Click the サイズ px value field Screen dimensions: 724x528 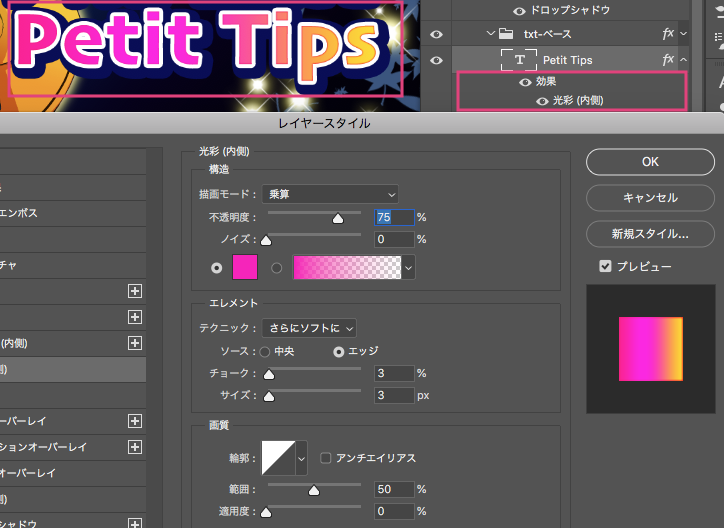click(x=394, y=395)
